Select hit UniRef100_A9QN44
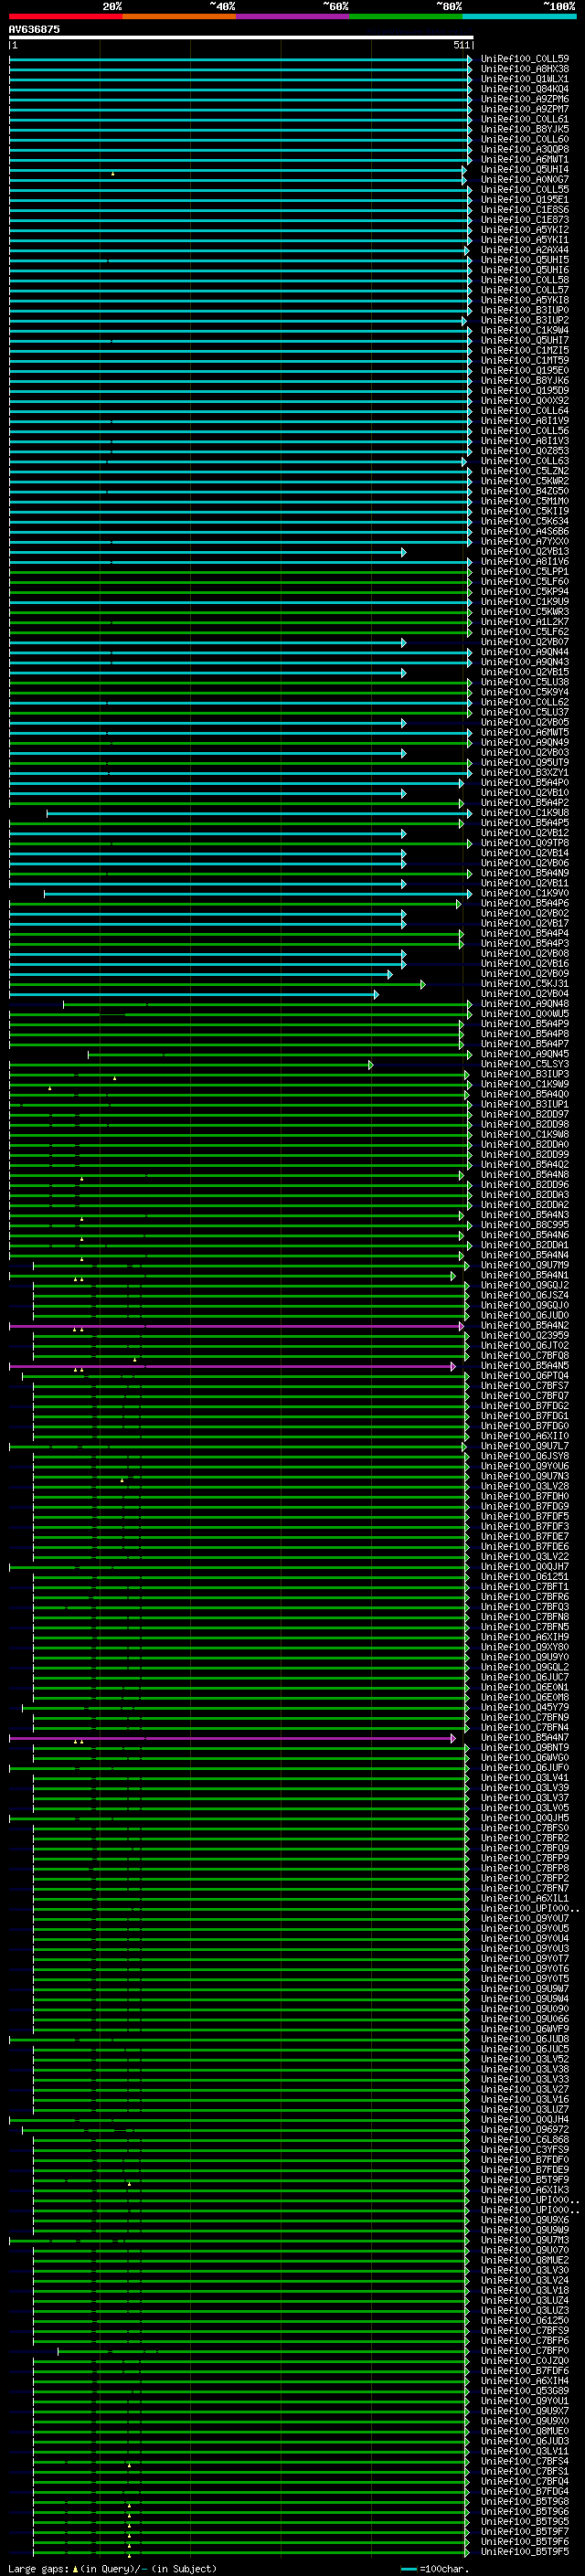585x2576 pixels. click(x=524, y=653)
